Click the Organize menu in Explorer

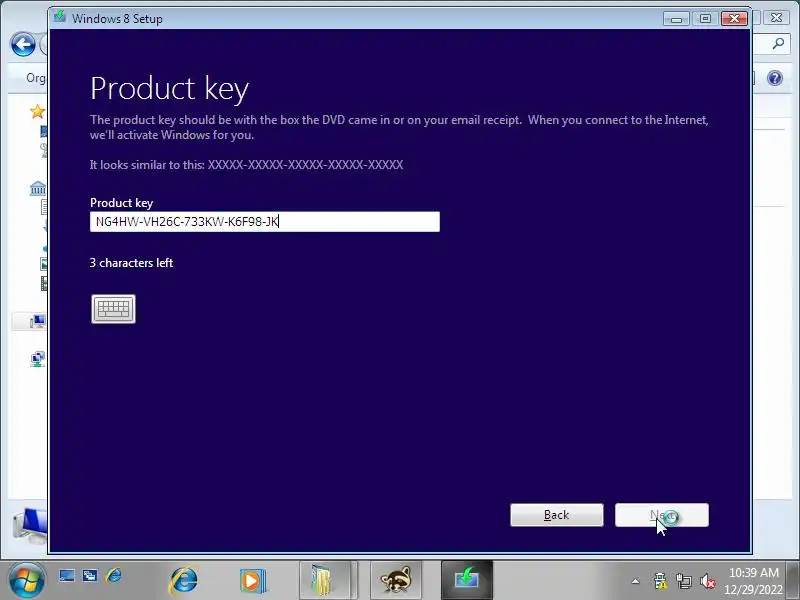coord(36,78)
